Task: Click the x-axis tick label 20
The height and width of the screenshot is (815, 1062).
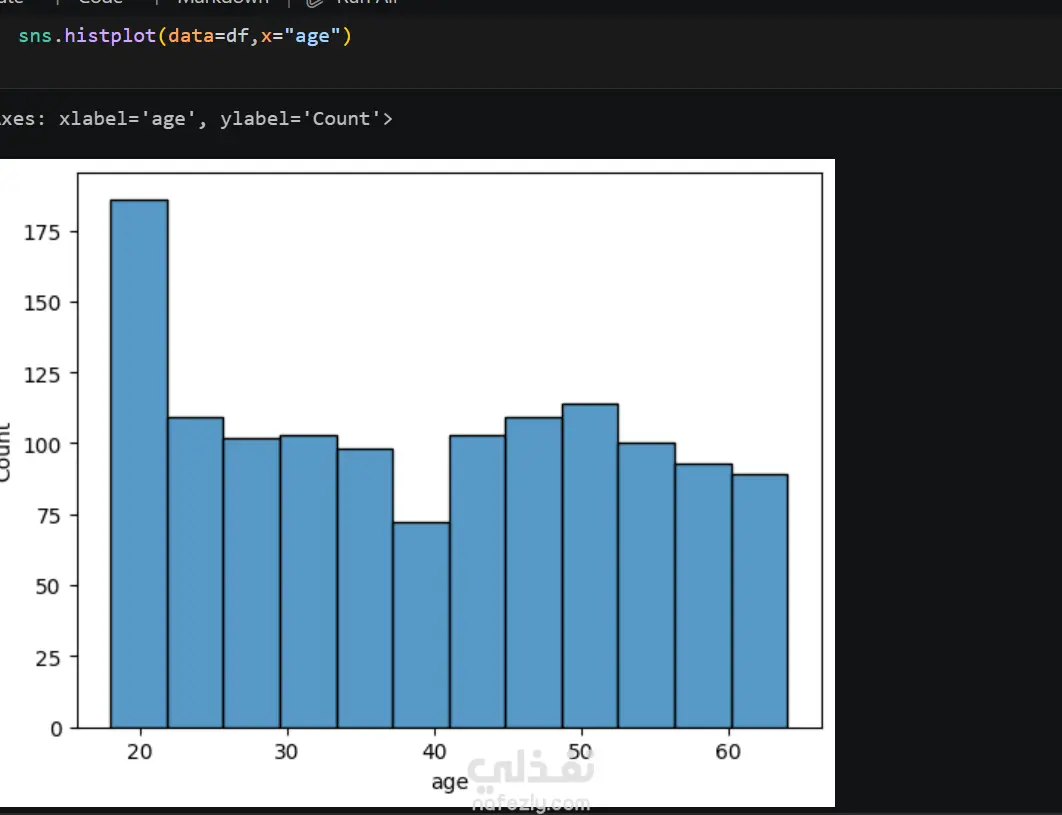Action: click(140, 751)
